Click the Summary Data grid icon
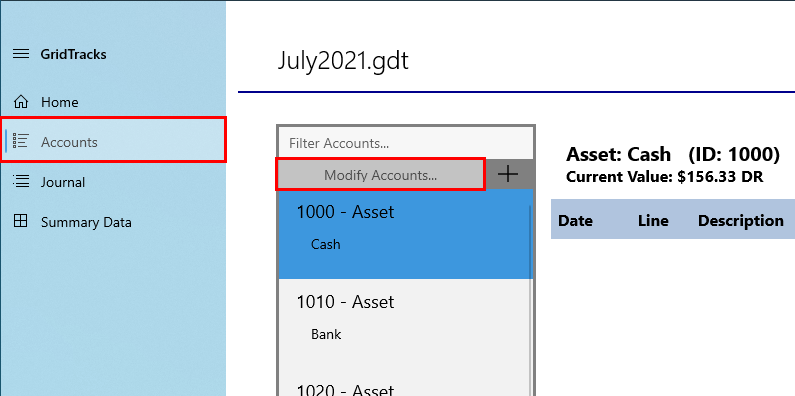 (21, 222)
